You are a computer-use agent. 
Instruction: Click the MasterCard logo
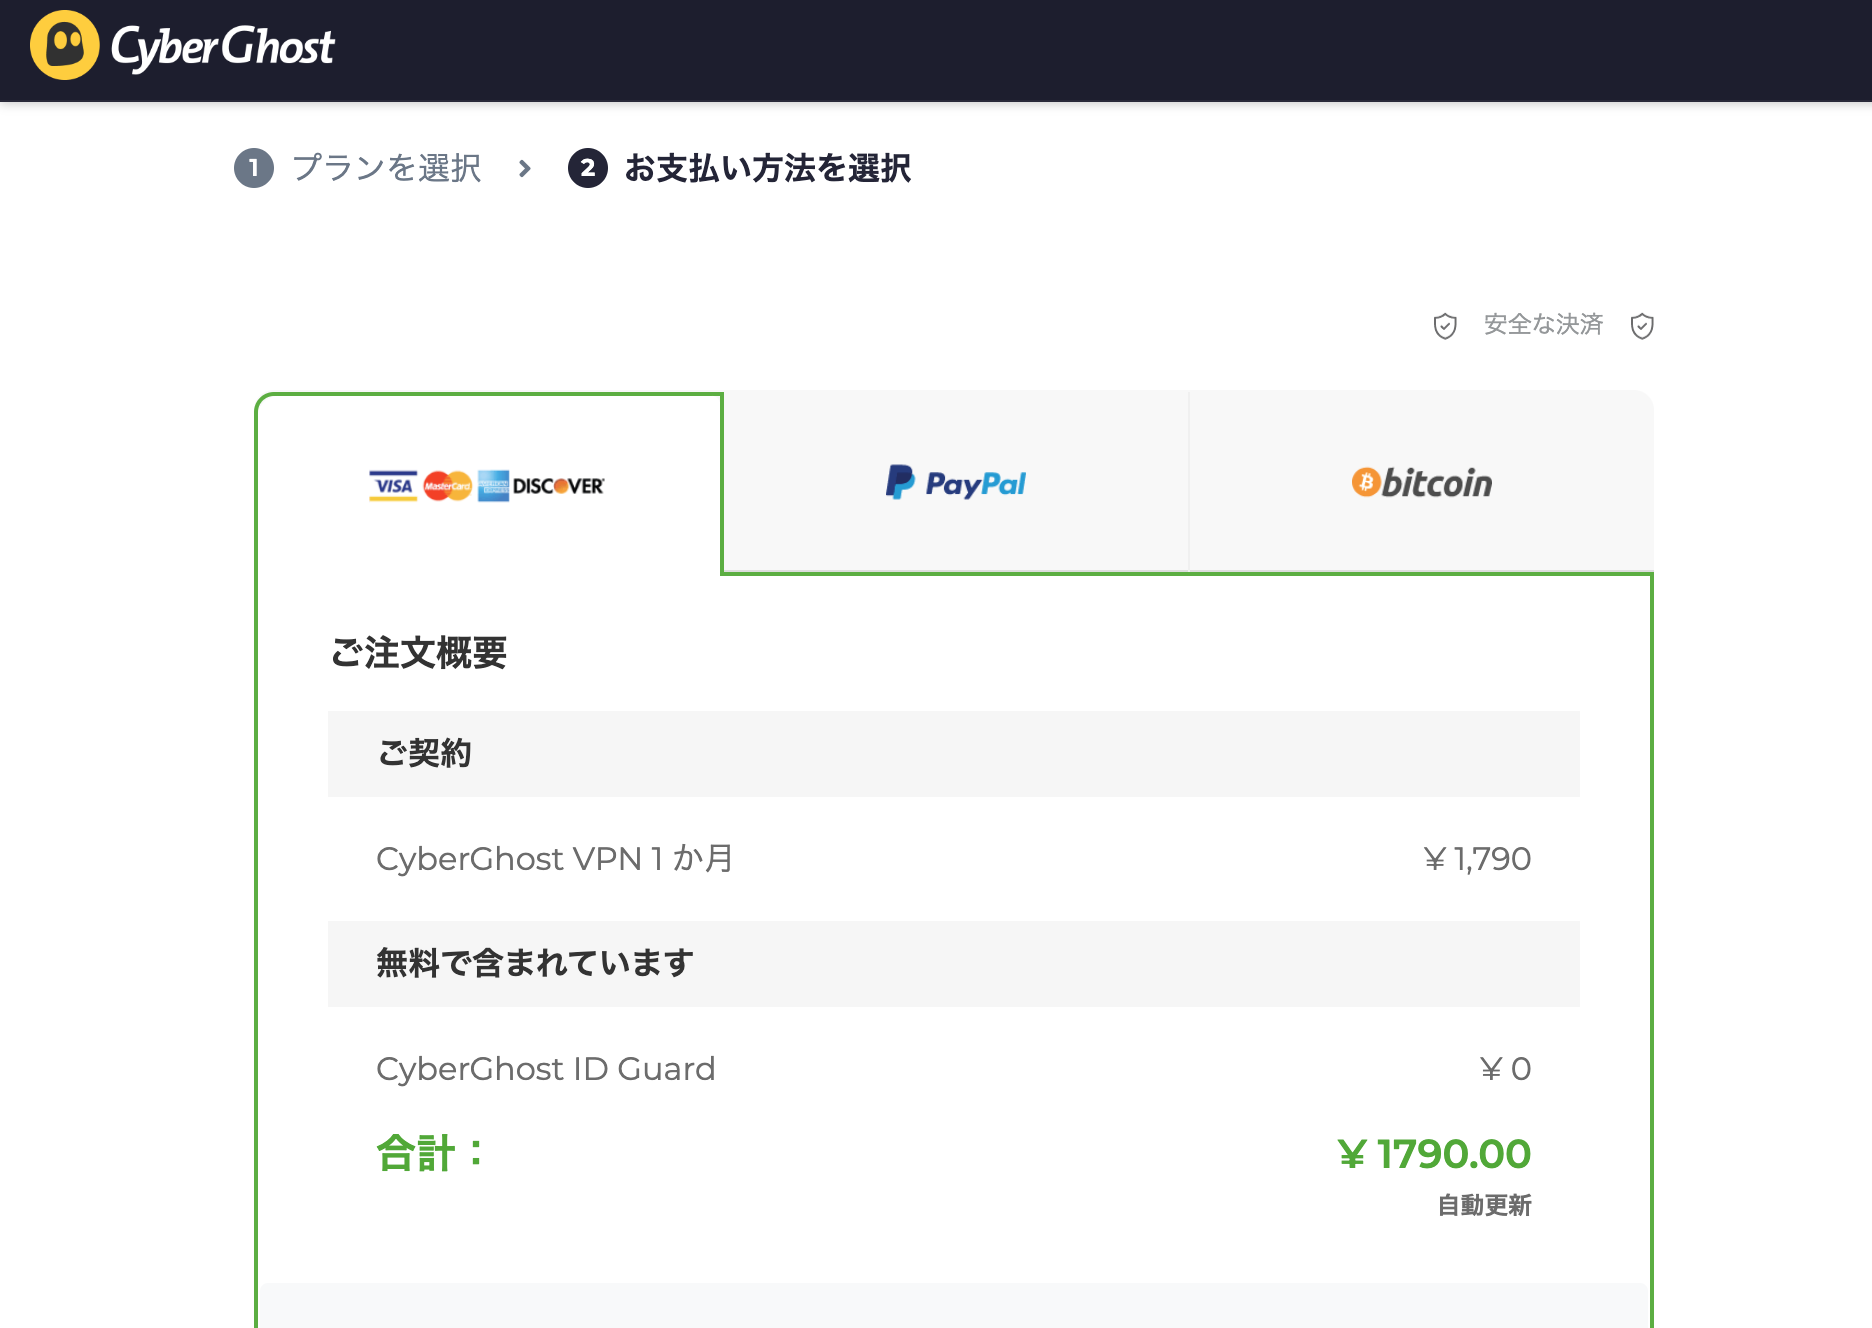click(x=447, y=486)
